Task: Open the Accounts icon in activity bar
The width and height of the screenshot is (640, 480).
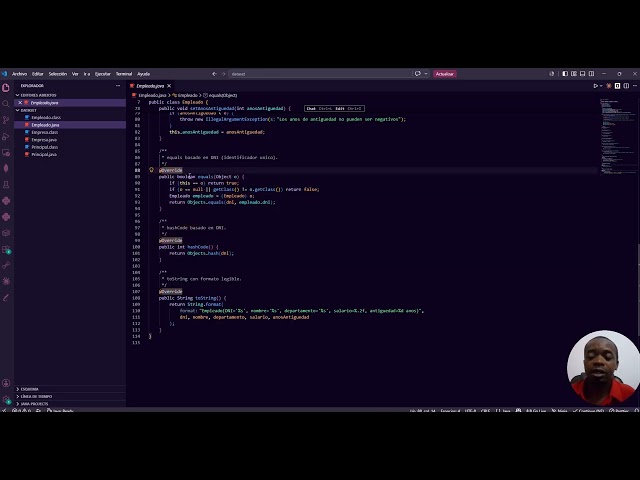Action: tap(6, 383)
